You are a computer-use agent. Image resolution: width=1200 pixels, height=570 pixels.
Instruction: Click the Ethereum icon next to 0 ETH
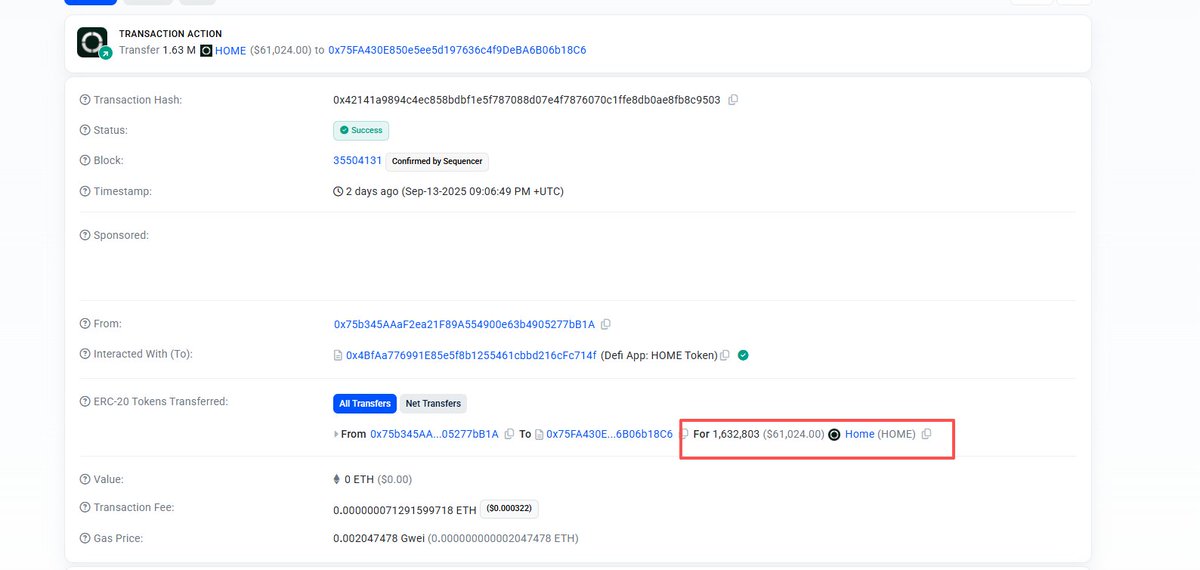pos(337,479)
